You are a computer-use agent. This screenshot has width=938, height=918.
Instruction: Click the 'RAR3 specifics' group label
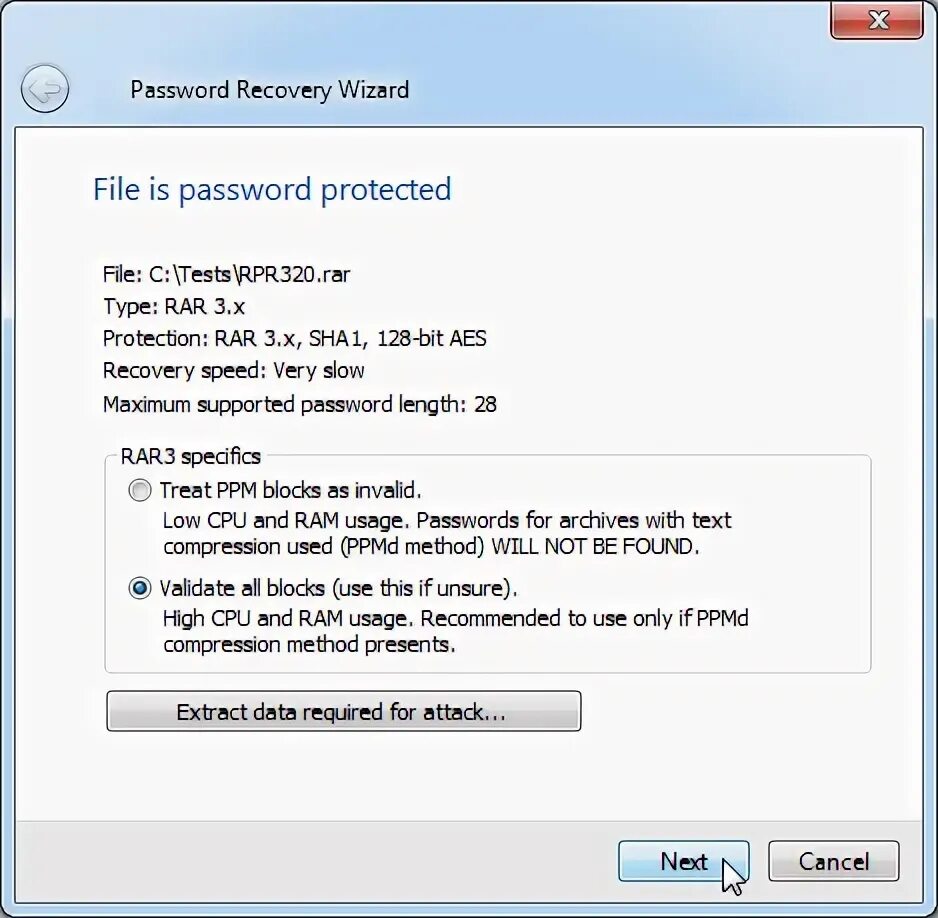[x=190, y=456]
